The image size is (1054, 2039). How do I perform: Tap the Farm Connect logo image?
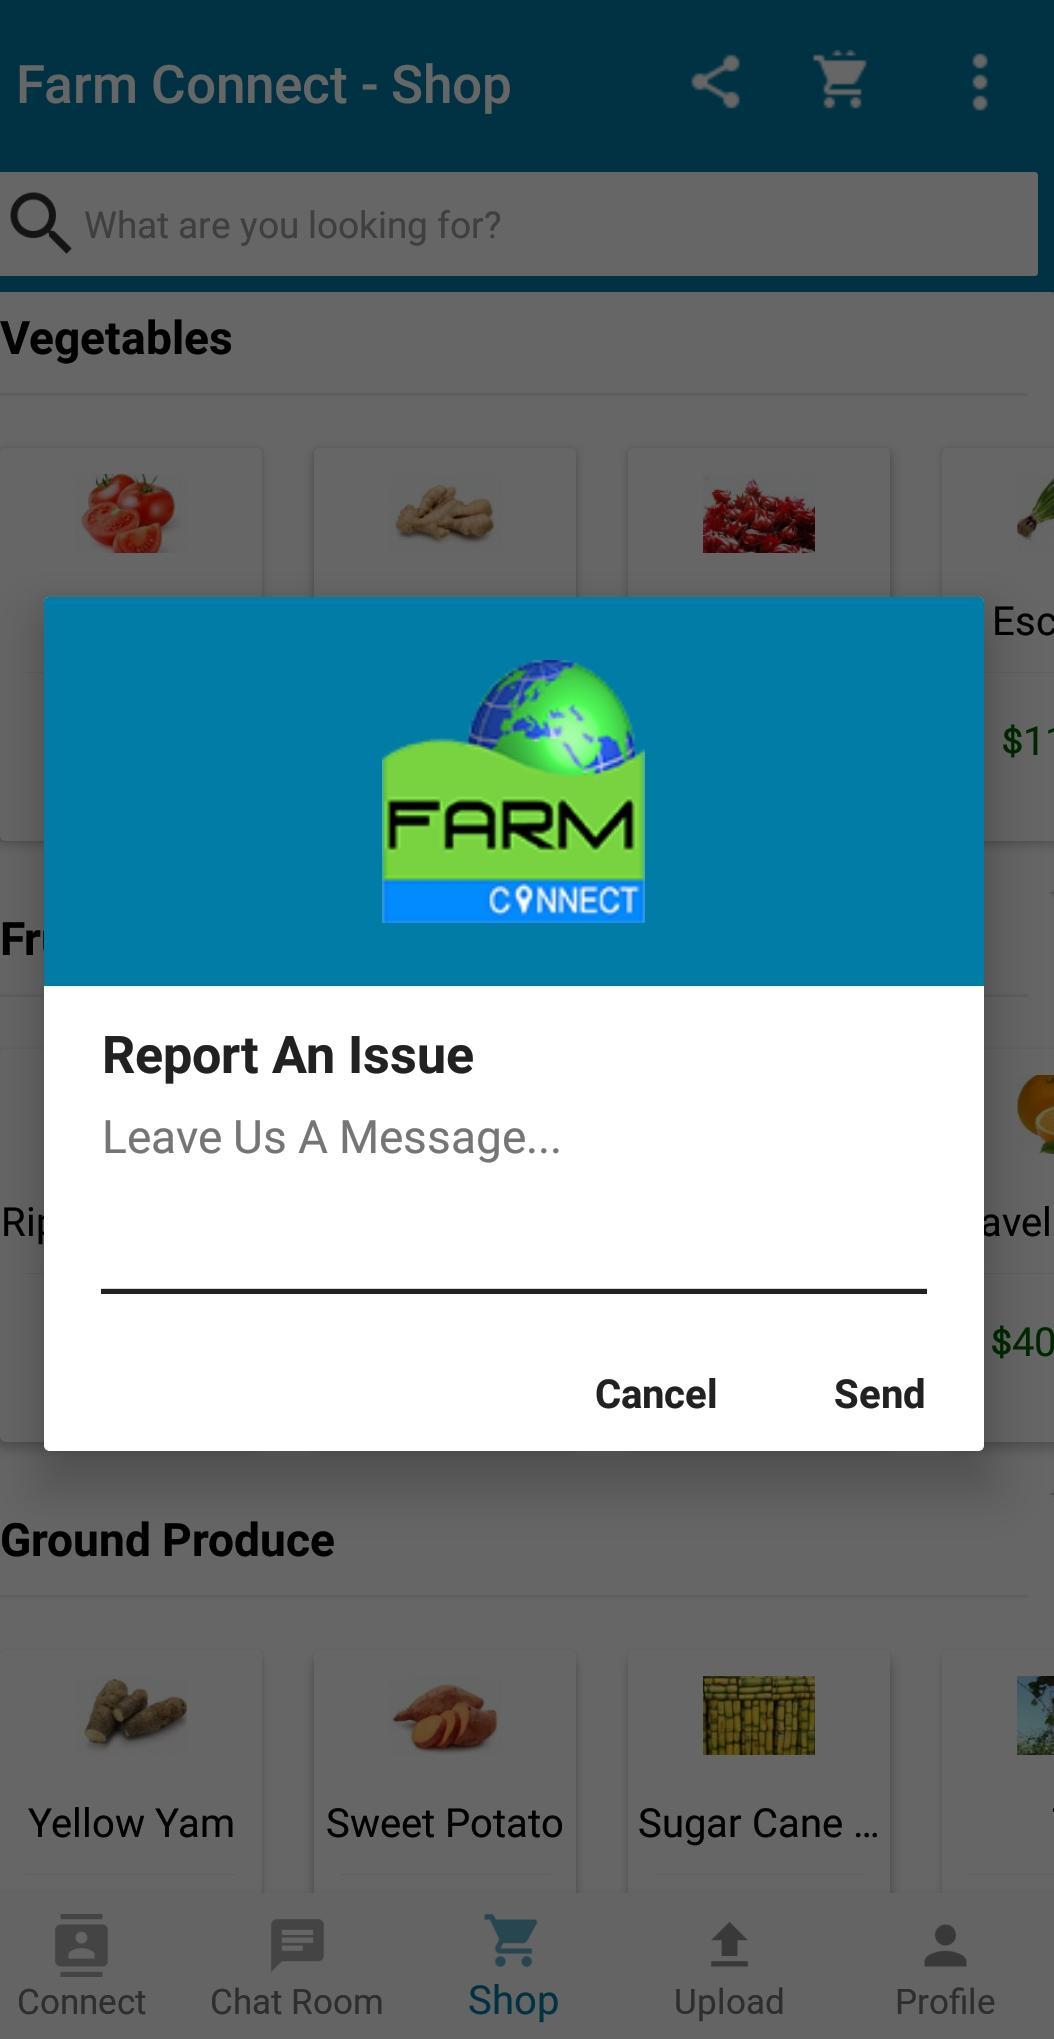coord(513,791)
